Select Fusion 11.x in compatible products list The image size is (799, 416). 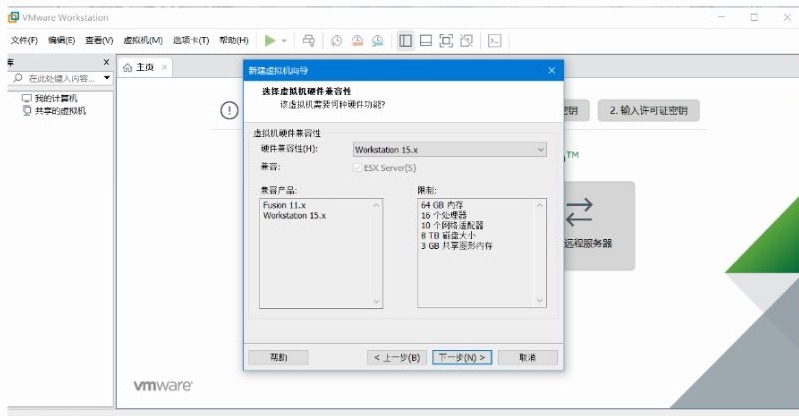[284, 205]
